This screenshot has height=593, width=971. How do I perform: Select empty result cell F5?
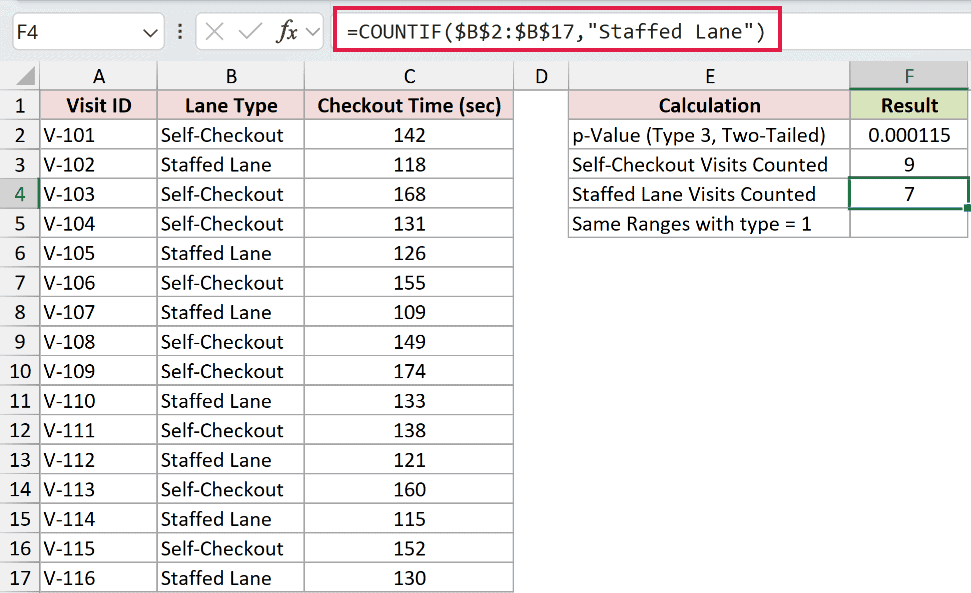point(909,223)
